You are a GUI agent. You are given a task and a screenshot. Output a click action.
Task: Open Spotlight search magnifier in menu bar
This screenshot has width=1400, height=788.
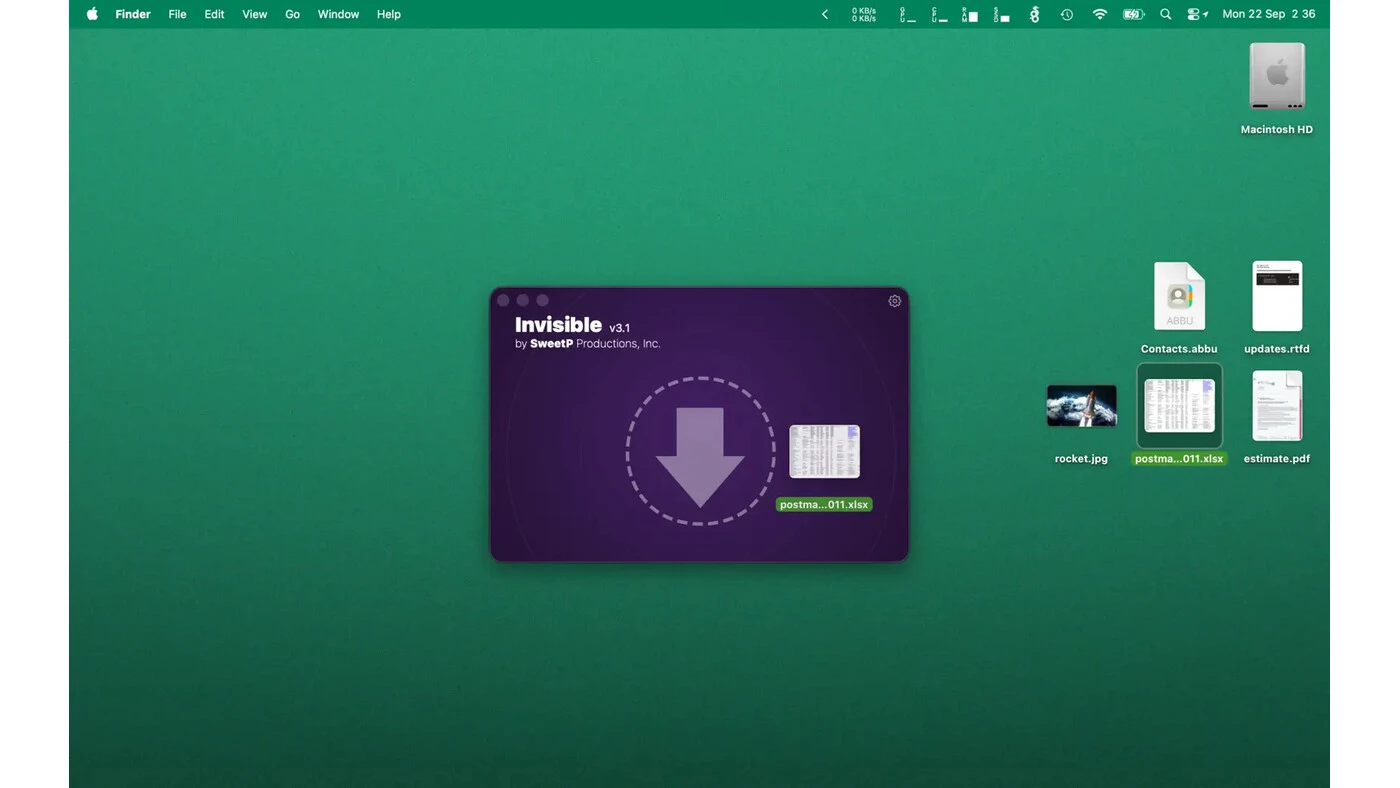[1166, 14]
